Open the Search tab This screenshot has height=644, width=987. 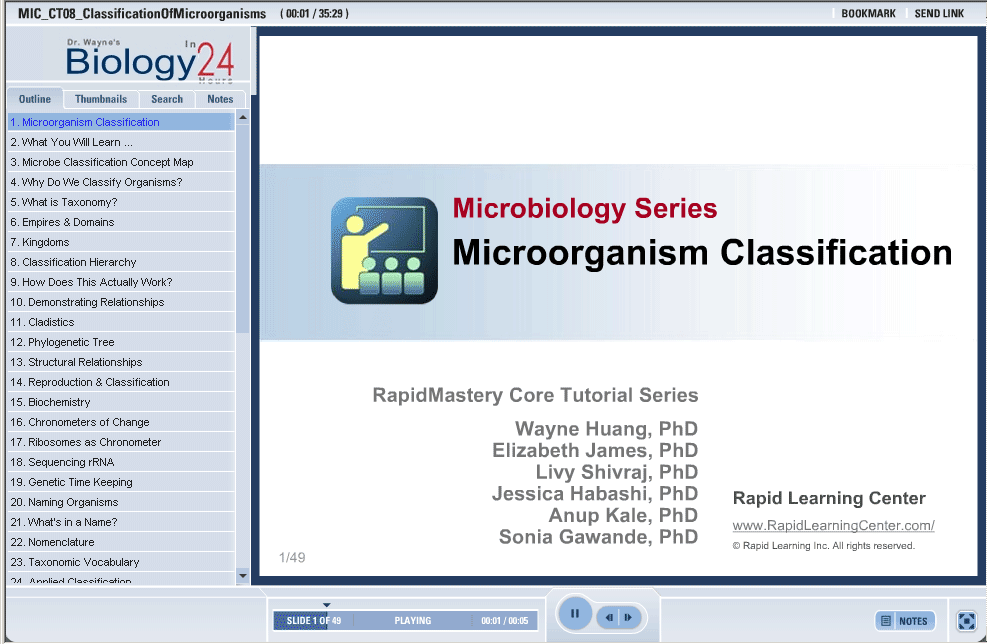click(x=167, y=99)
